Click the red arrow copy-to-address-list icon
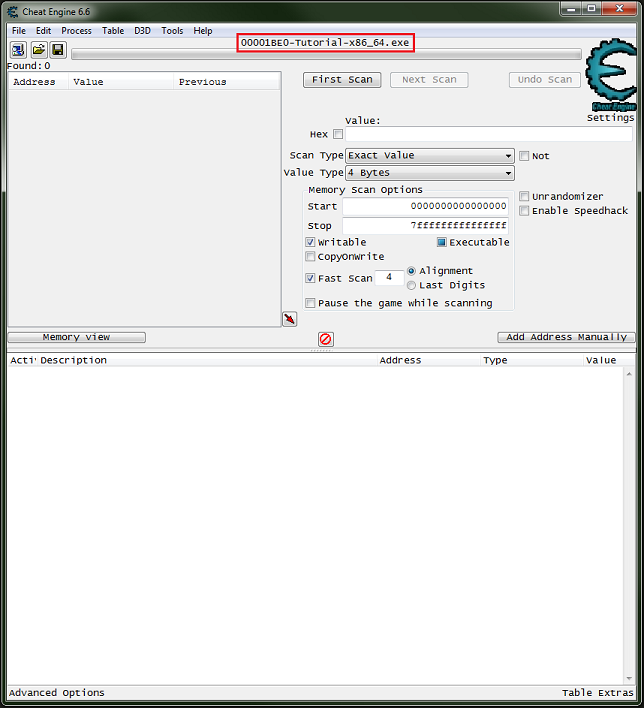The width and height of the screenshot is (644, 708). click(x=289, y=319)
